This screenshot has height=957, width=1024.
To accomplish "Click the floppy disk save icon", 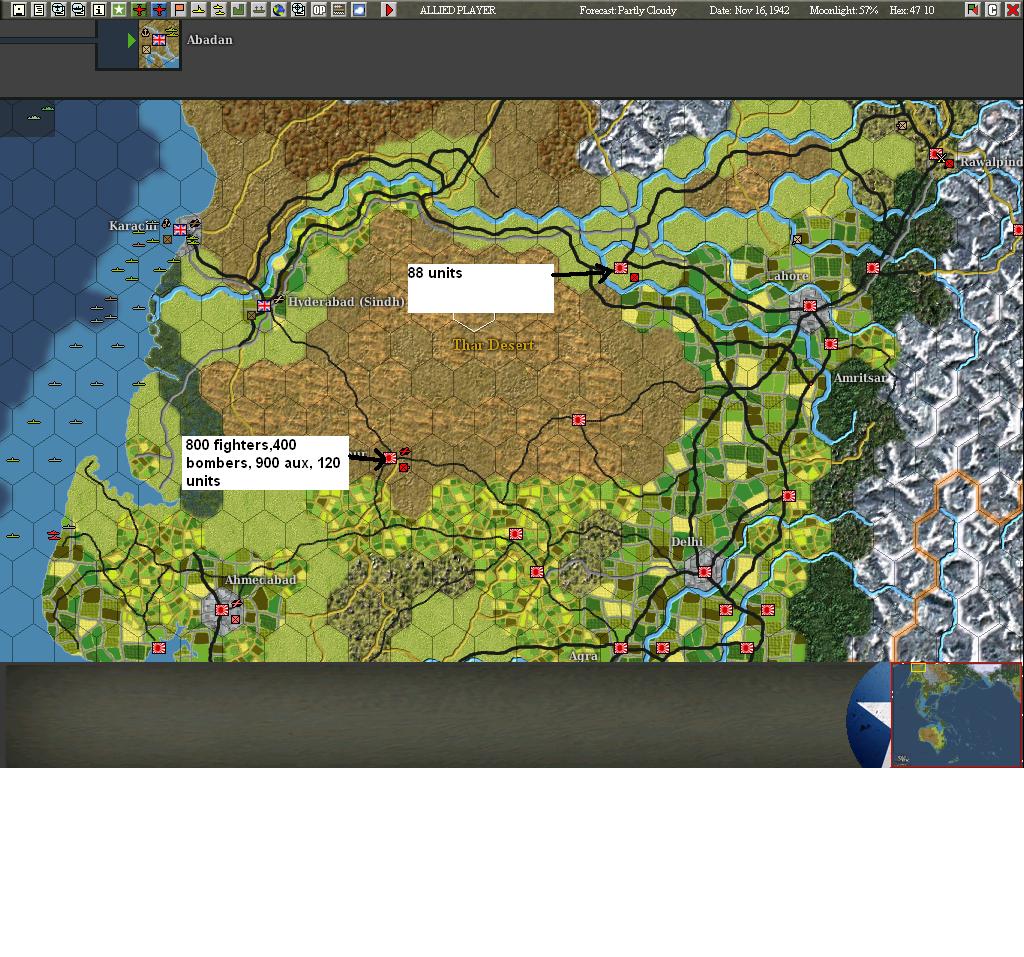I will tap(19, 10).
